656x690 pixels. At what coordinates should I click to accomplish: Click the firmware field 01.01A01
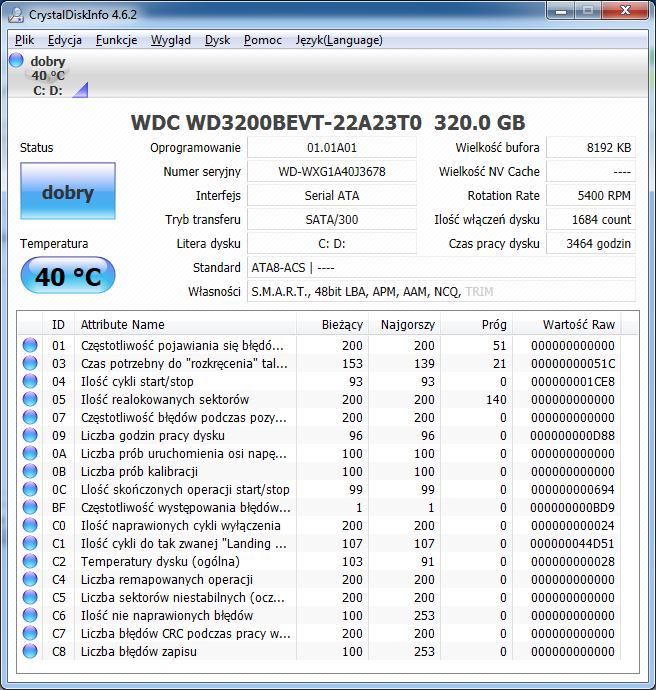(x=332, y=148)
